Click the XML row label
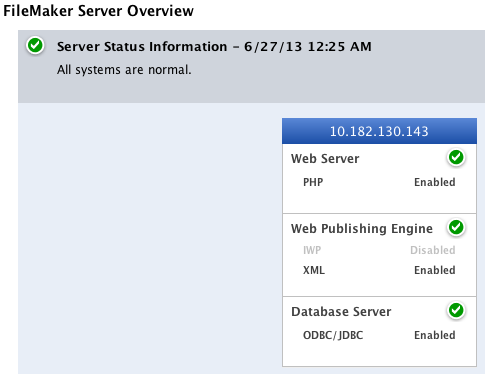The height and width of the screenshot is (374, 485). tap(314, 270)
